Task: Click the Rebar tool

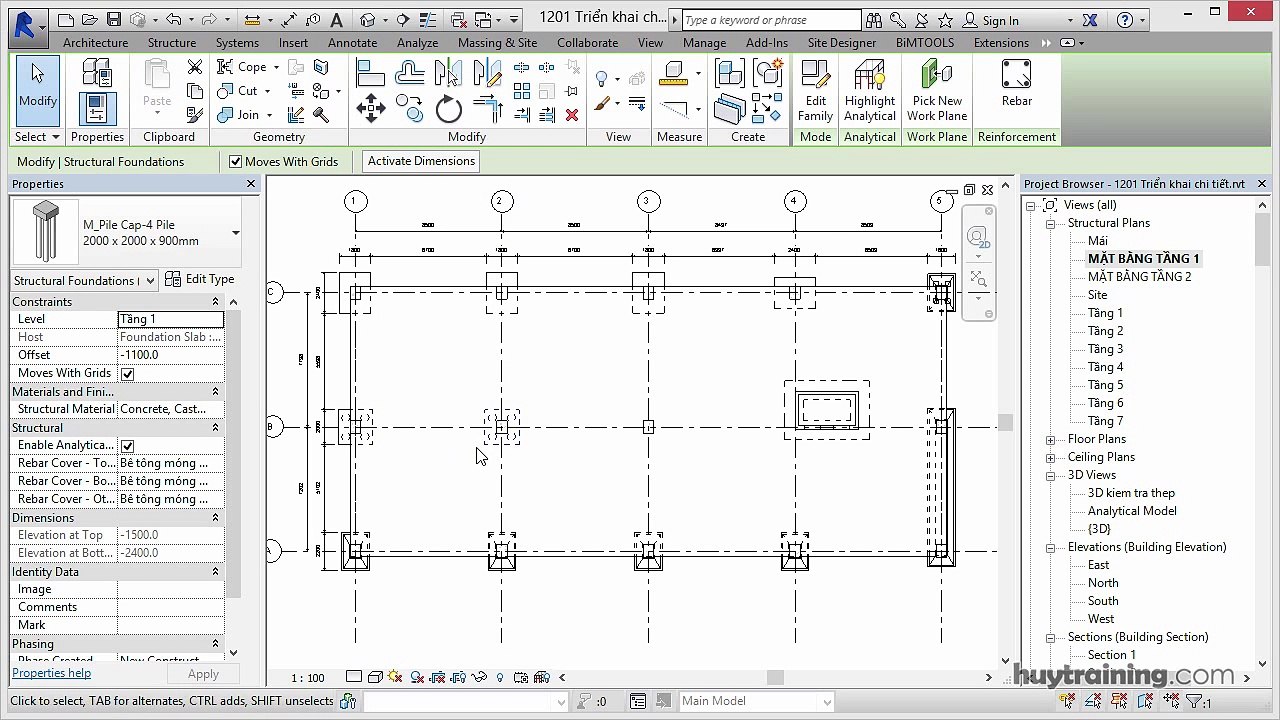Action: pyautogui.click(x=1016, y=83)
